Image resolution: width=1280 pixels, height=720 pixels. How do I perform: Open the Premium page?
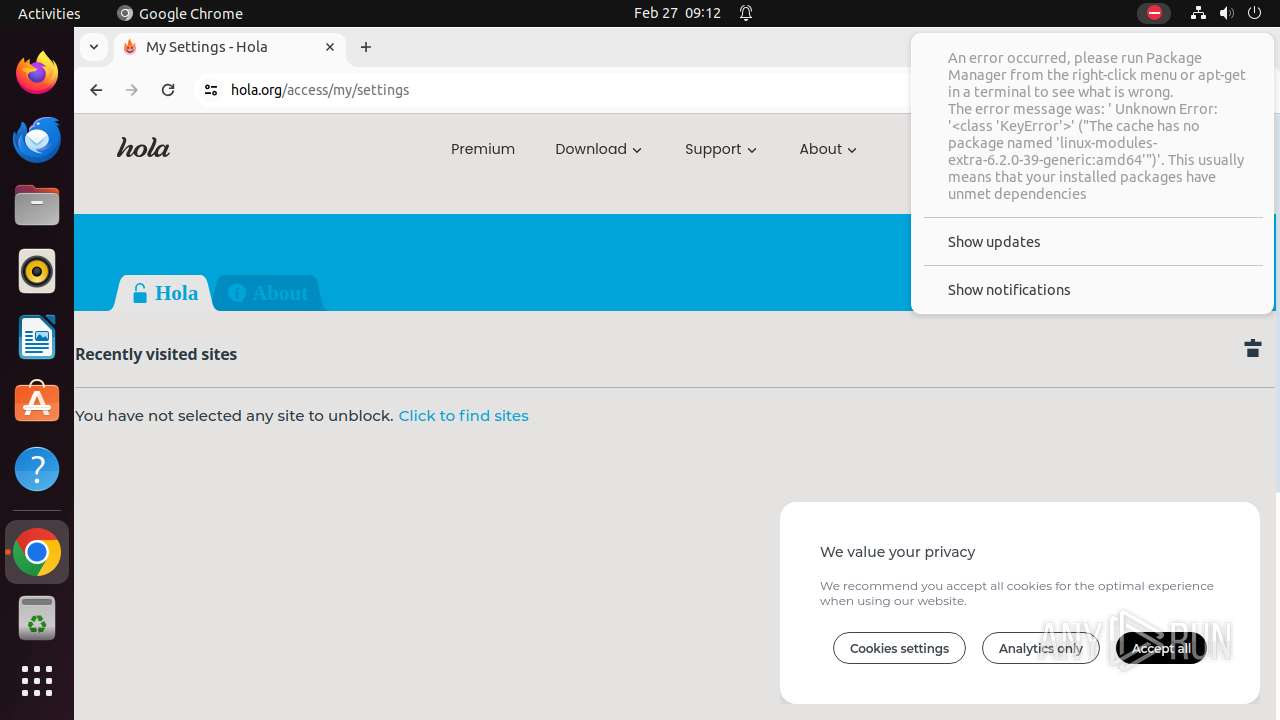tap(483, 149)
